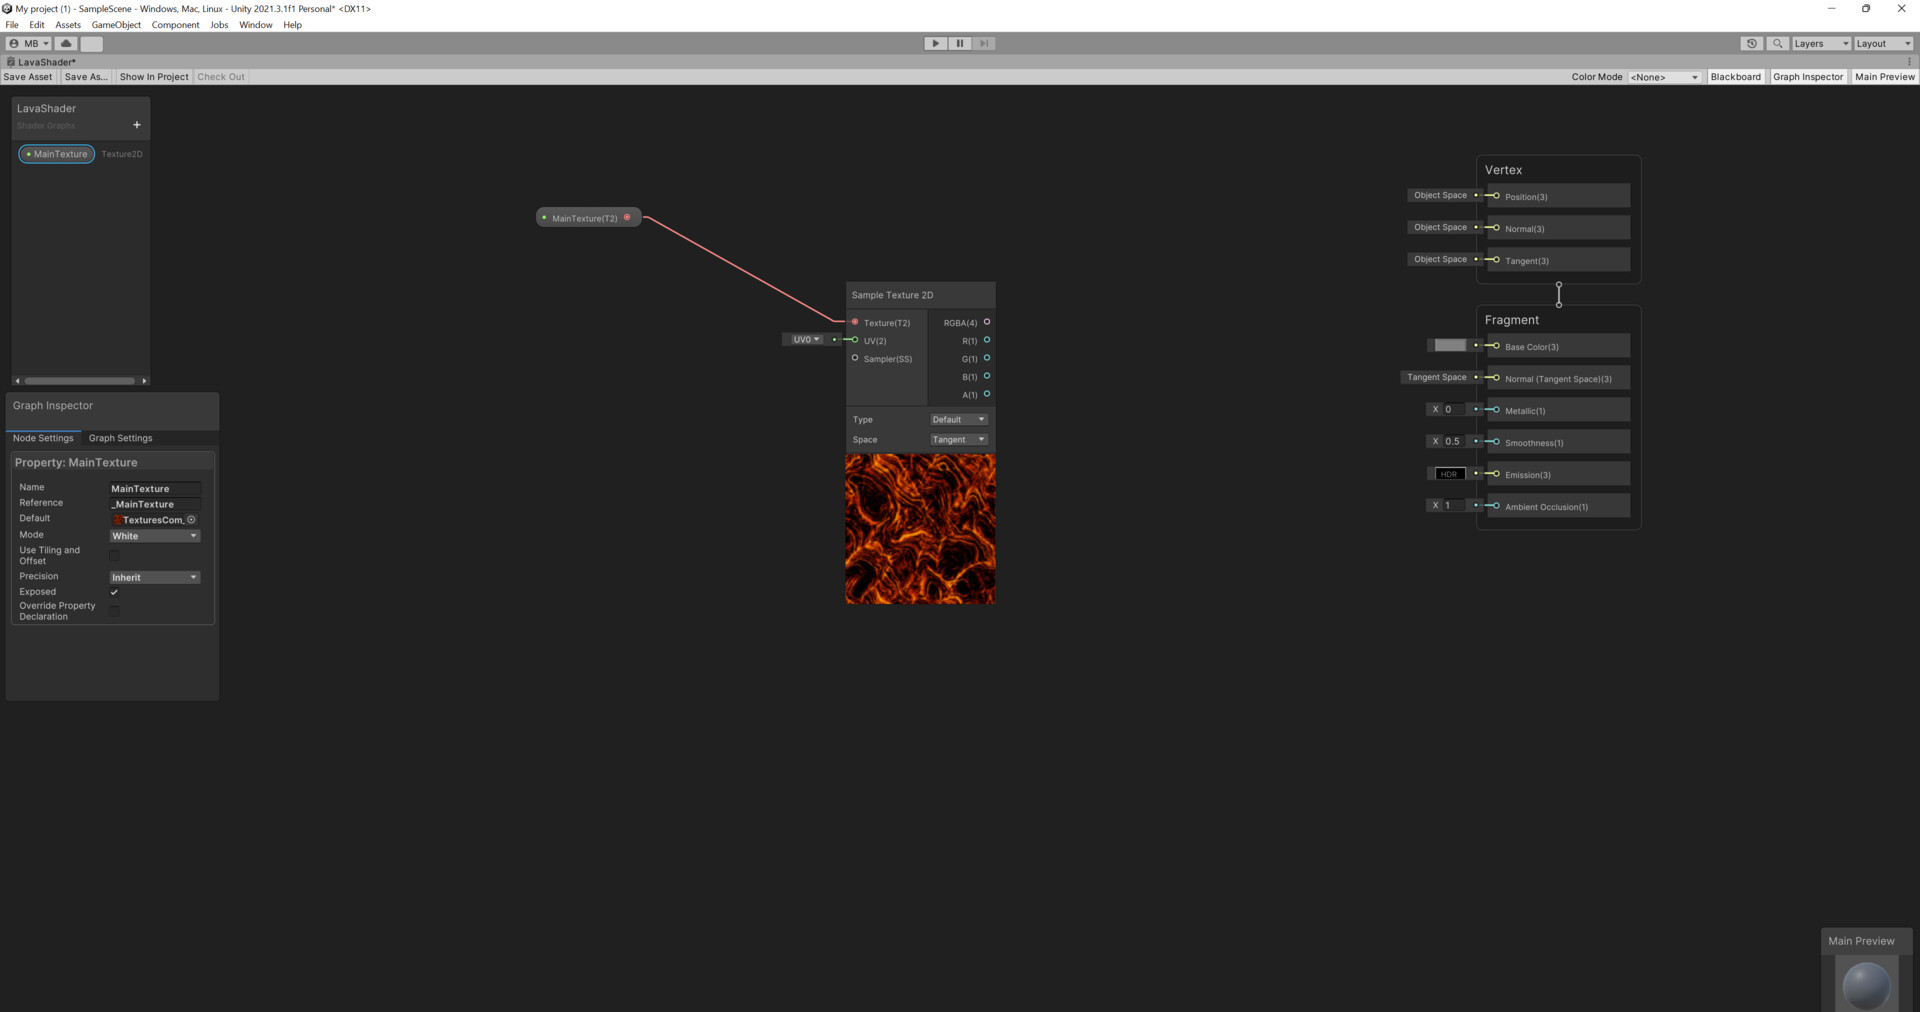
Task: Disable the Exposed checkbox for MainTexture
Action: click(x=114, y=592)
